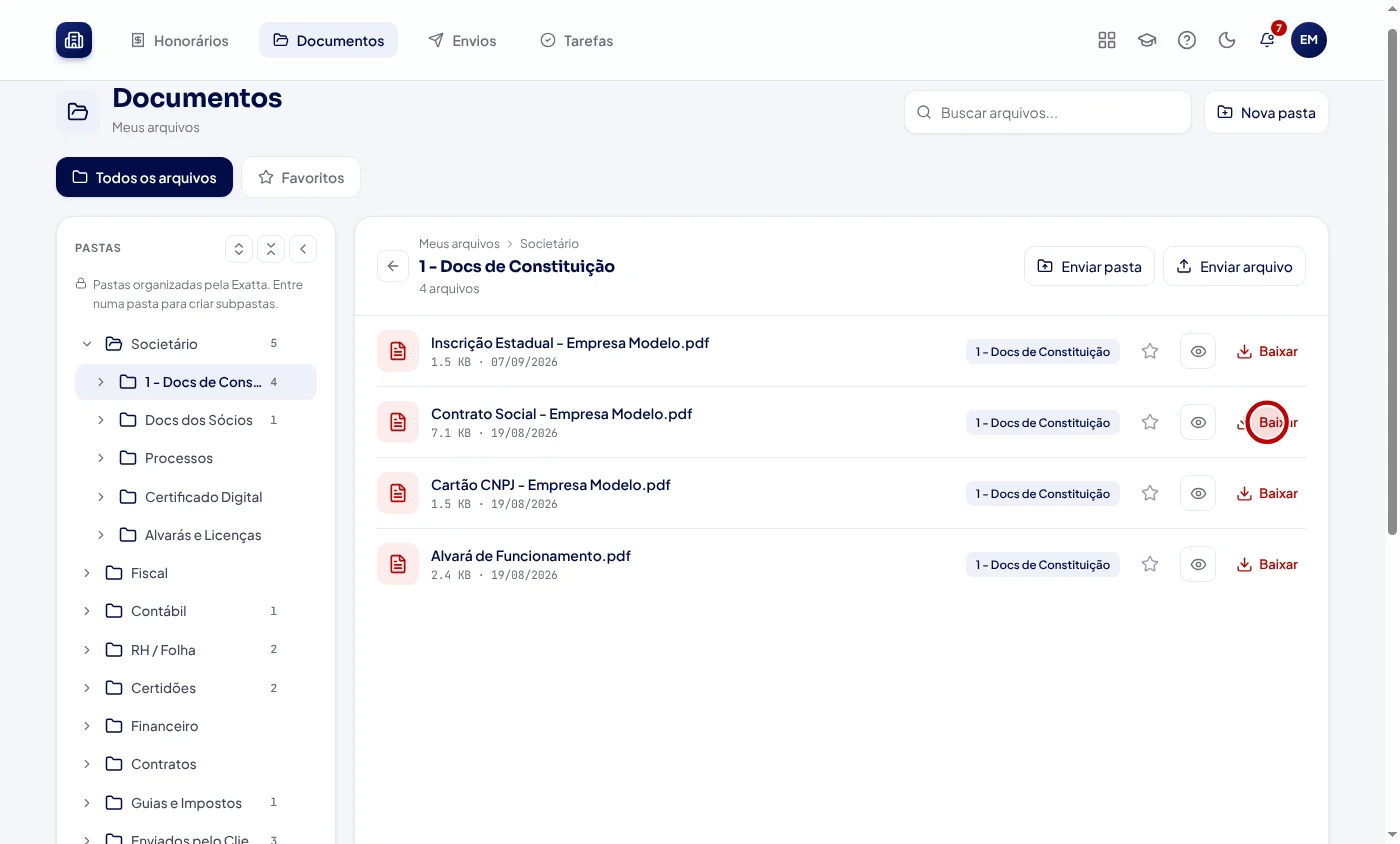
Task: Expand the Fiscal folder chevron
Action: pyautogui.click(x=87, y=573)
